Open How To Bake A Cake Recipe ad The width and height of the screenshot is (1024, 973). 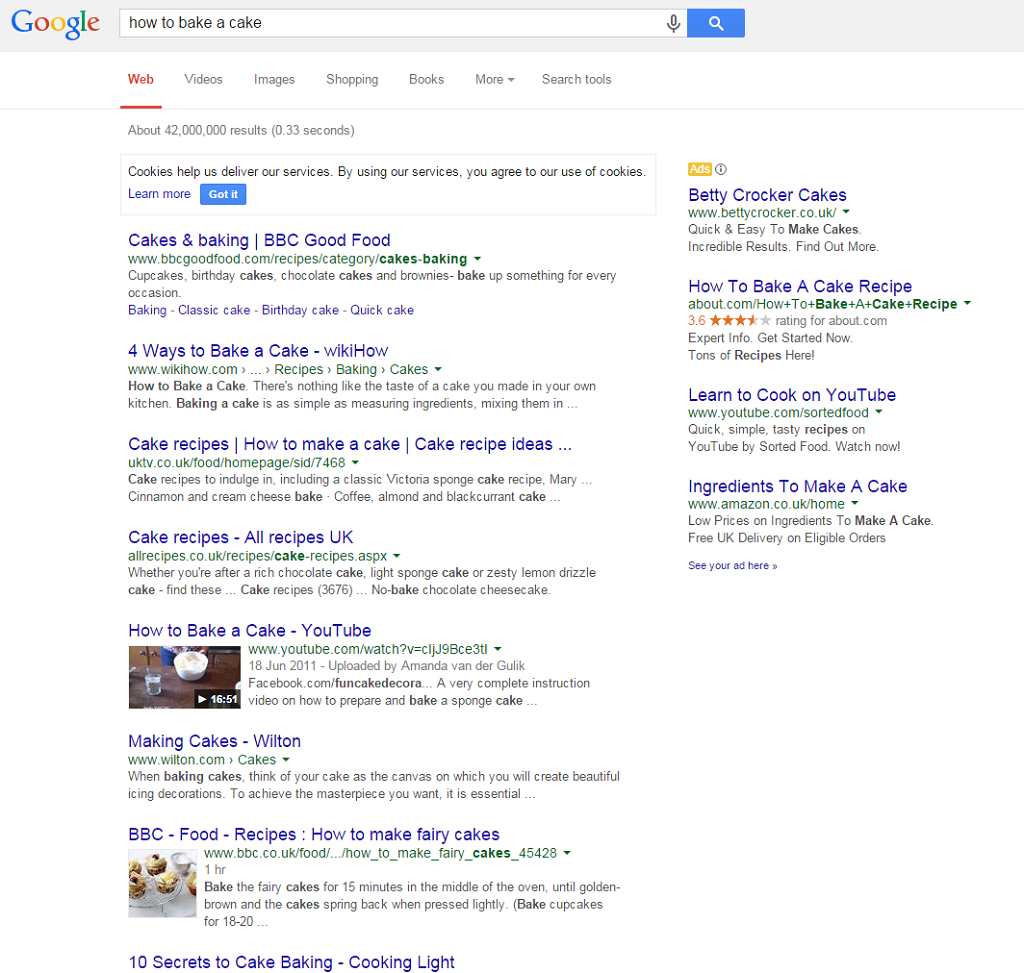click(800, 287)
